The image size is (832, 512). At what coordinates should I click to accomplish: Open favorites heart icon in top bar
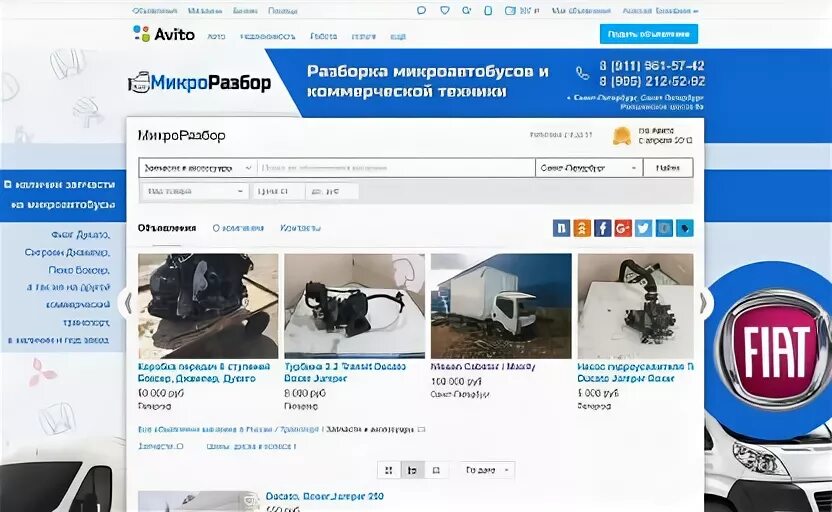[x=445, y=10]
